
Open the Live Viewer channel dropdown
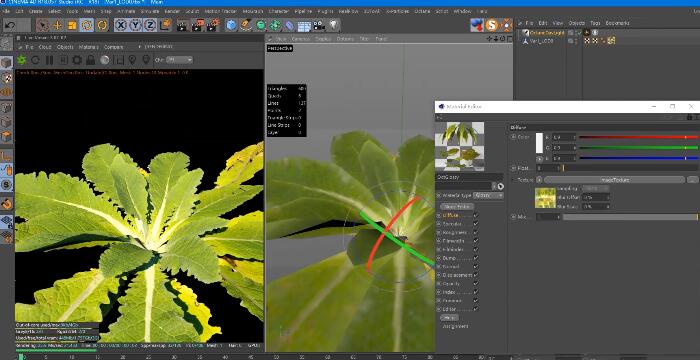pyautogui.click(x=180, y=60)
